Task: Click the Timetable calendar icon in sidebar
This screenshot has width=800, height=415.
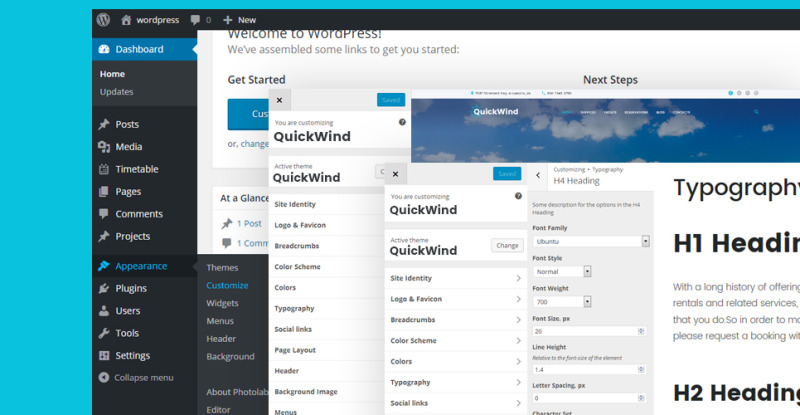Action: 104,169
